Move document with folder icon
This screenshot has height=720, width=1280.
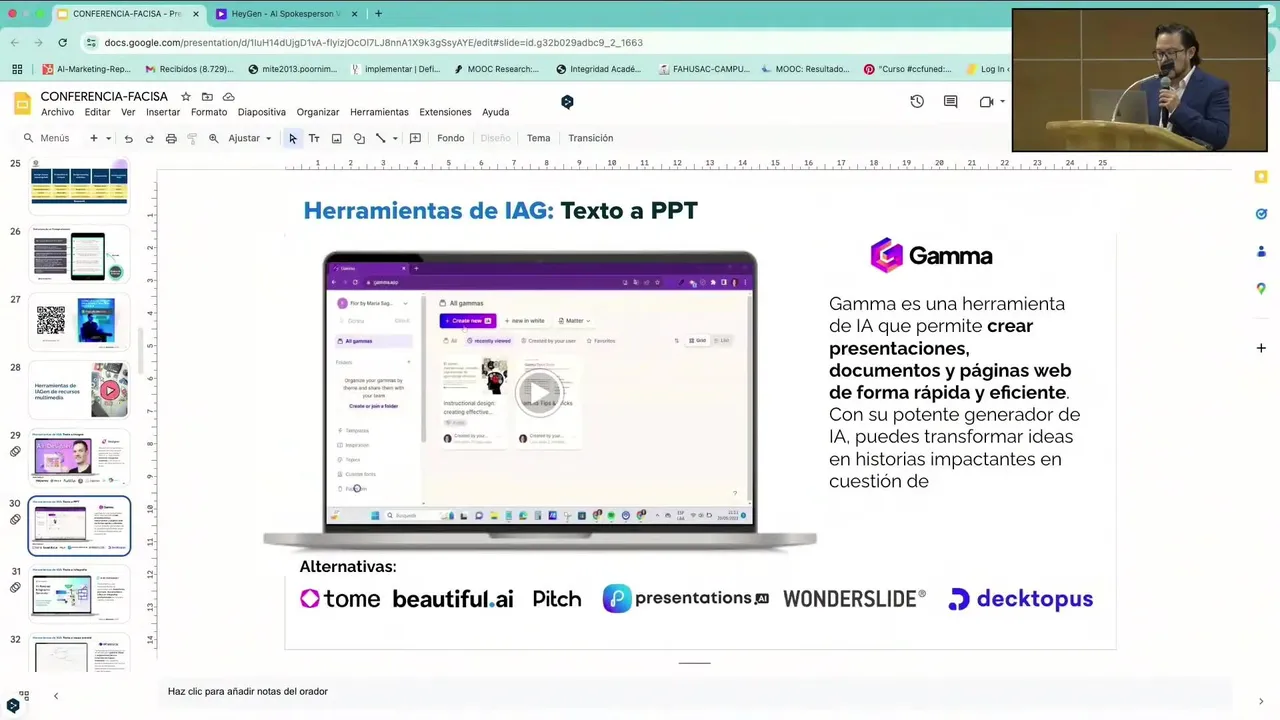(207, 96)
